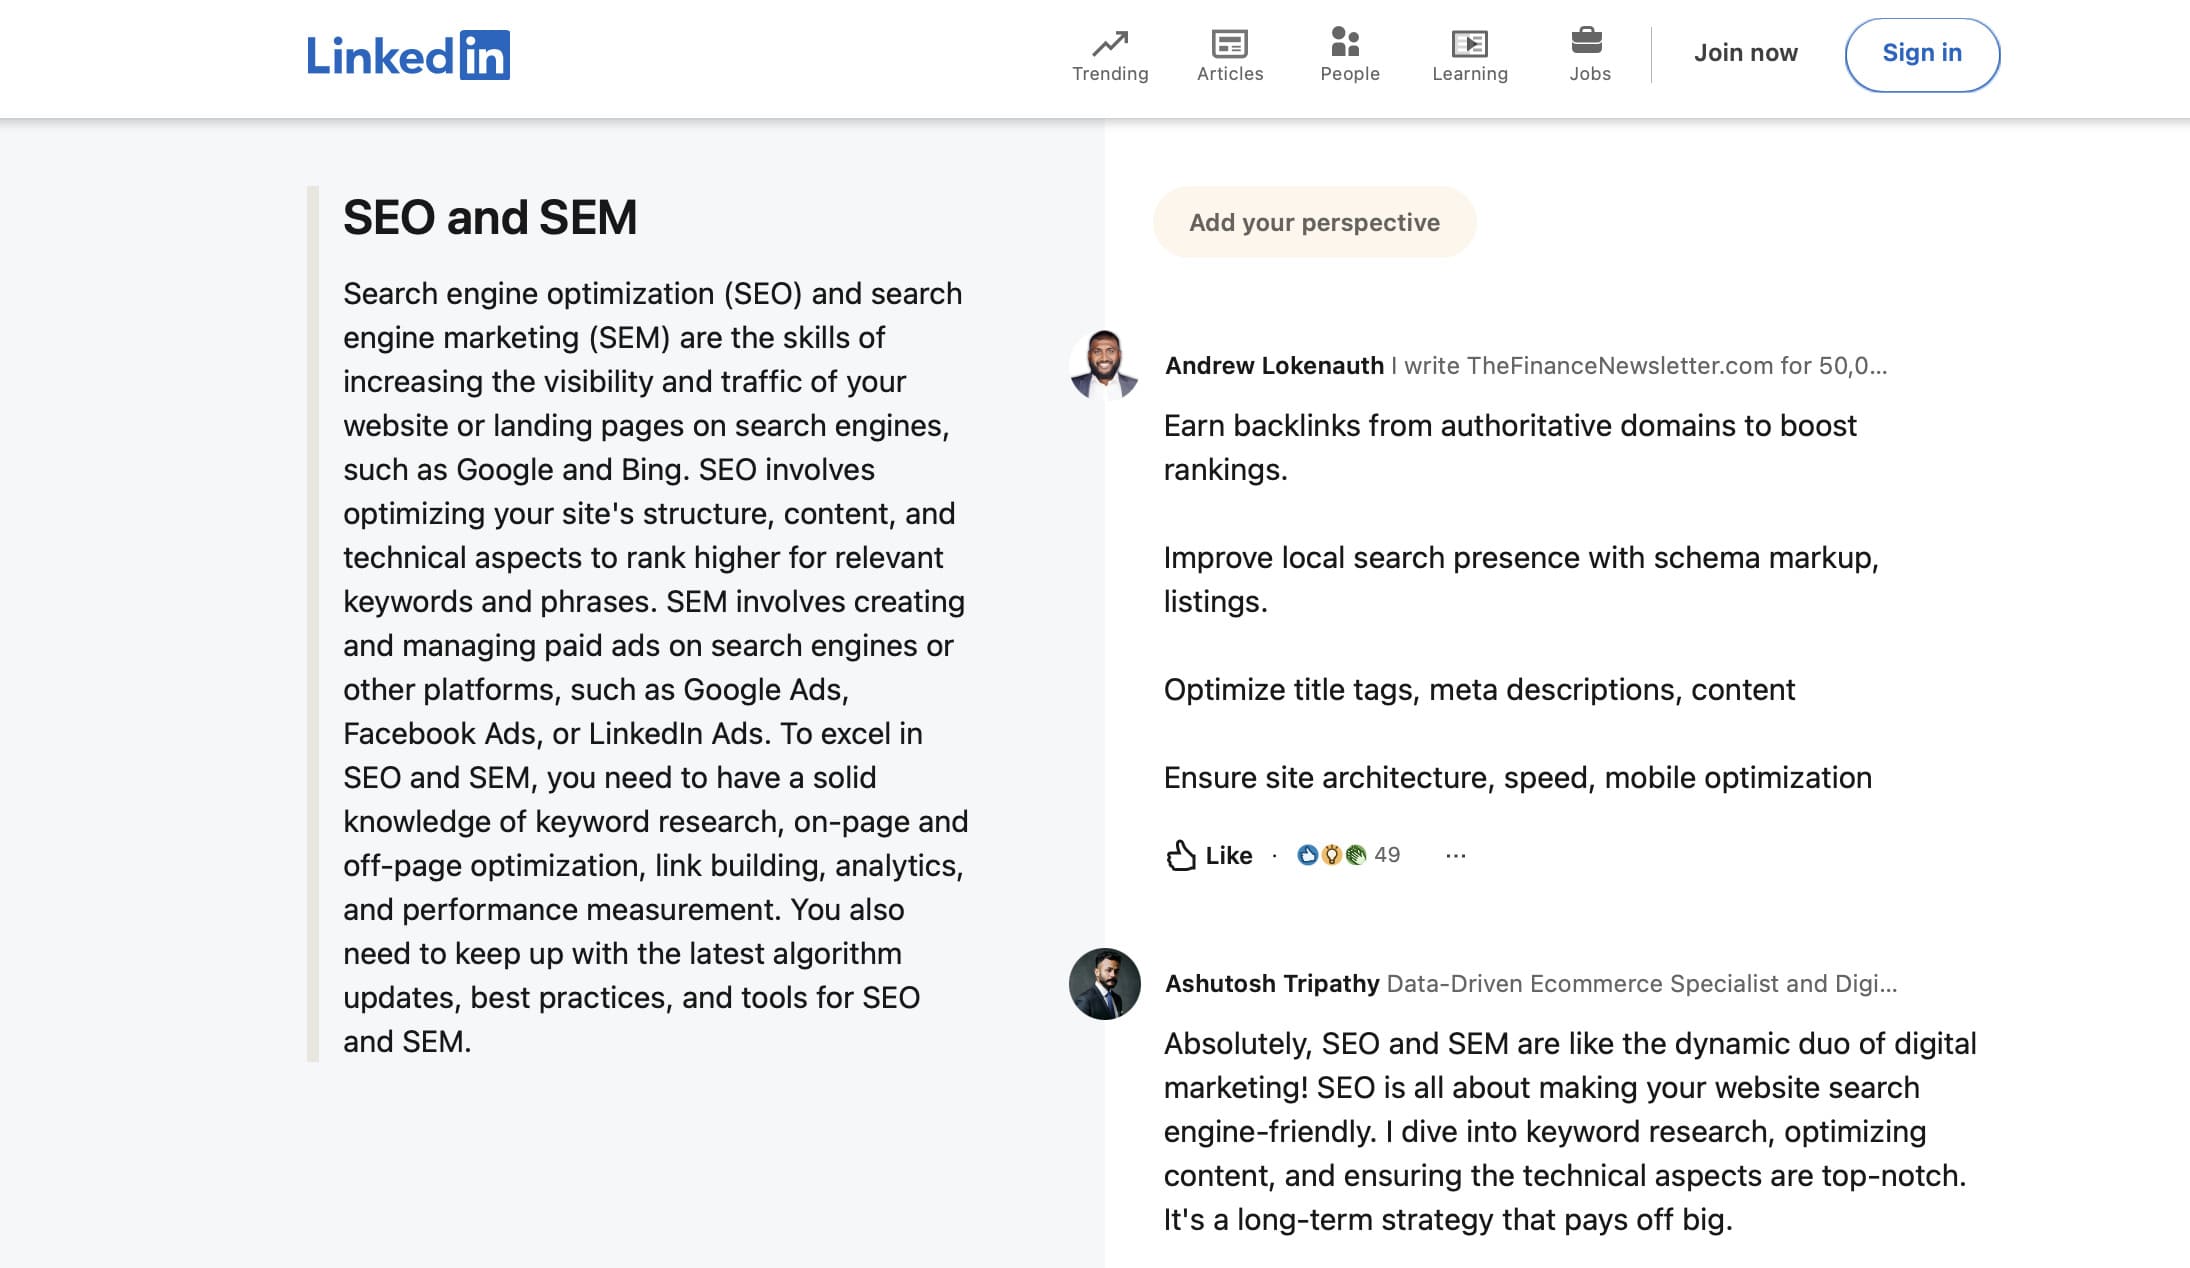Click the Learning navigation tab

click(x=1472, y=53)
